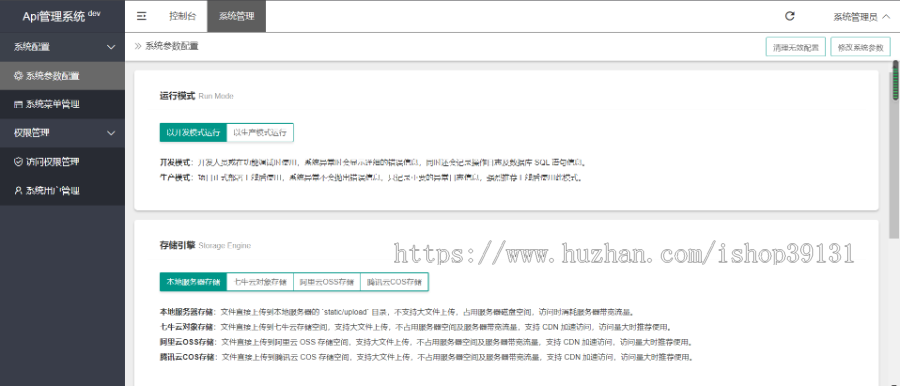
Task: Click the 修改系统参数 button
Action: pyautogui.click(x=860, y=48)
